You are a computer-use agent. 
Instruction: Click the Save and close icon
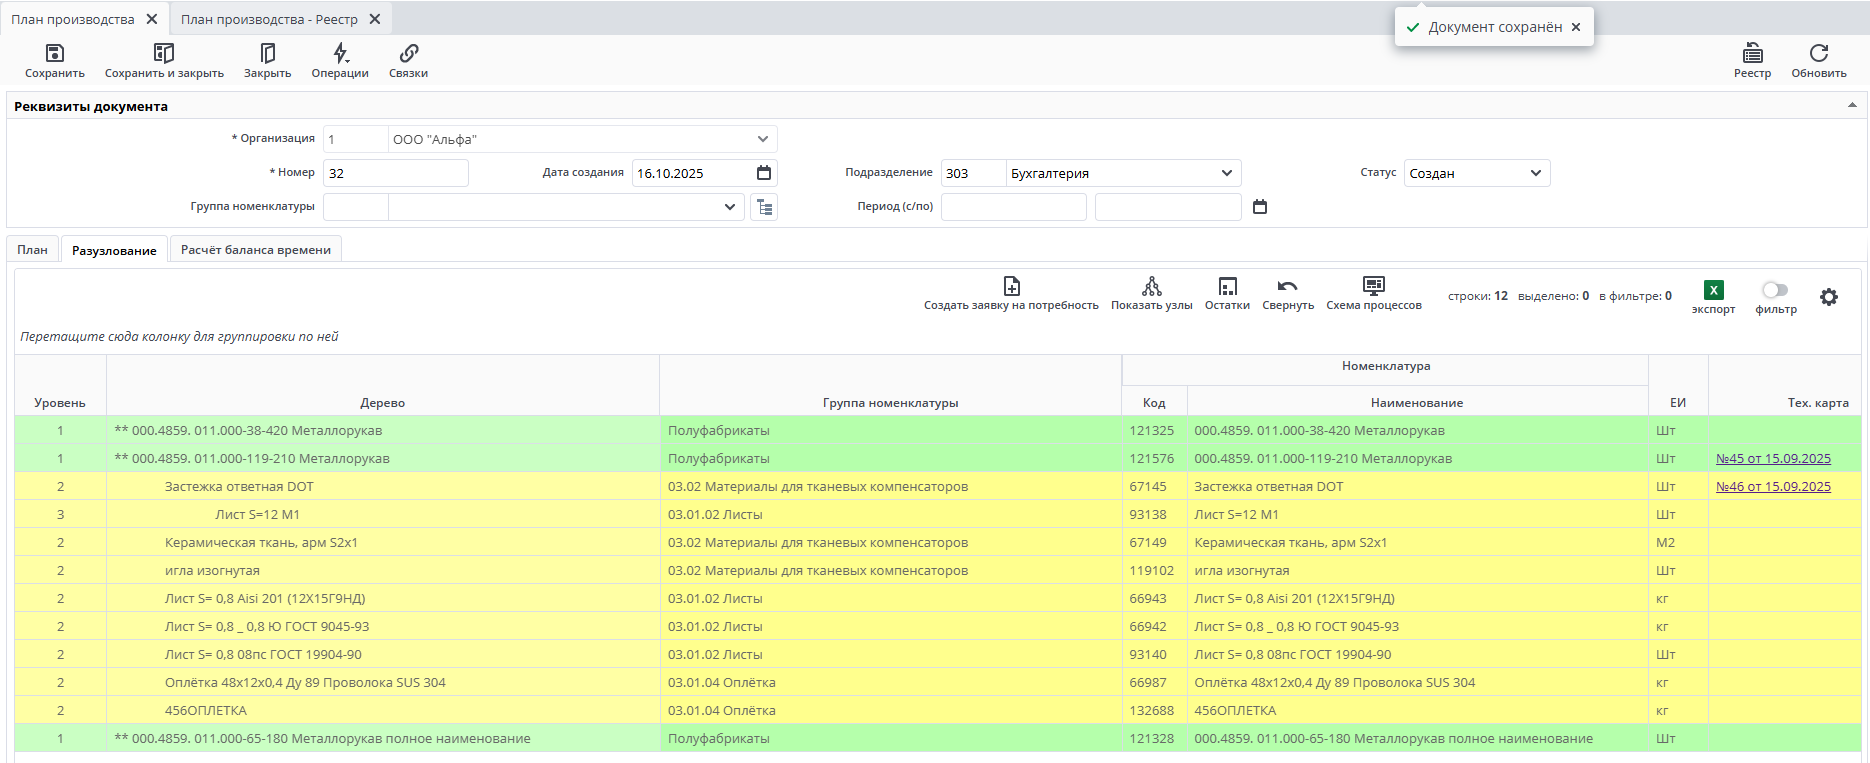tap(164, 54)
